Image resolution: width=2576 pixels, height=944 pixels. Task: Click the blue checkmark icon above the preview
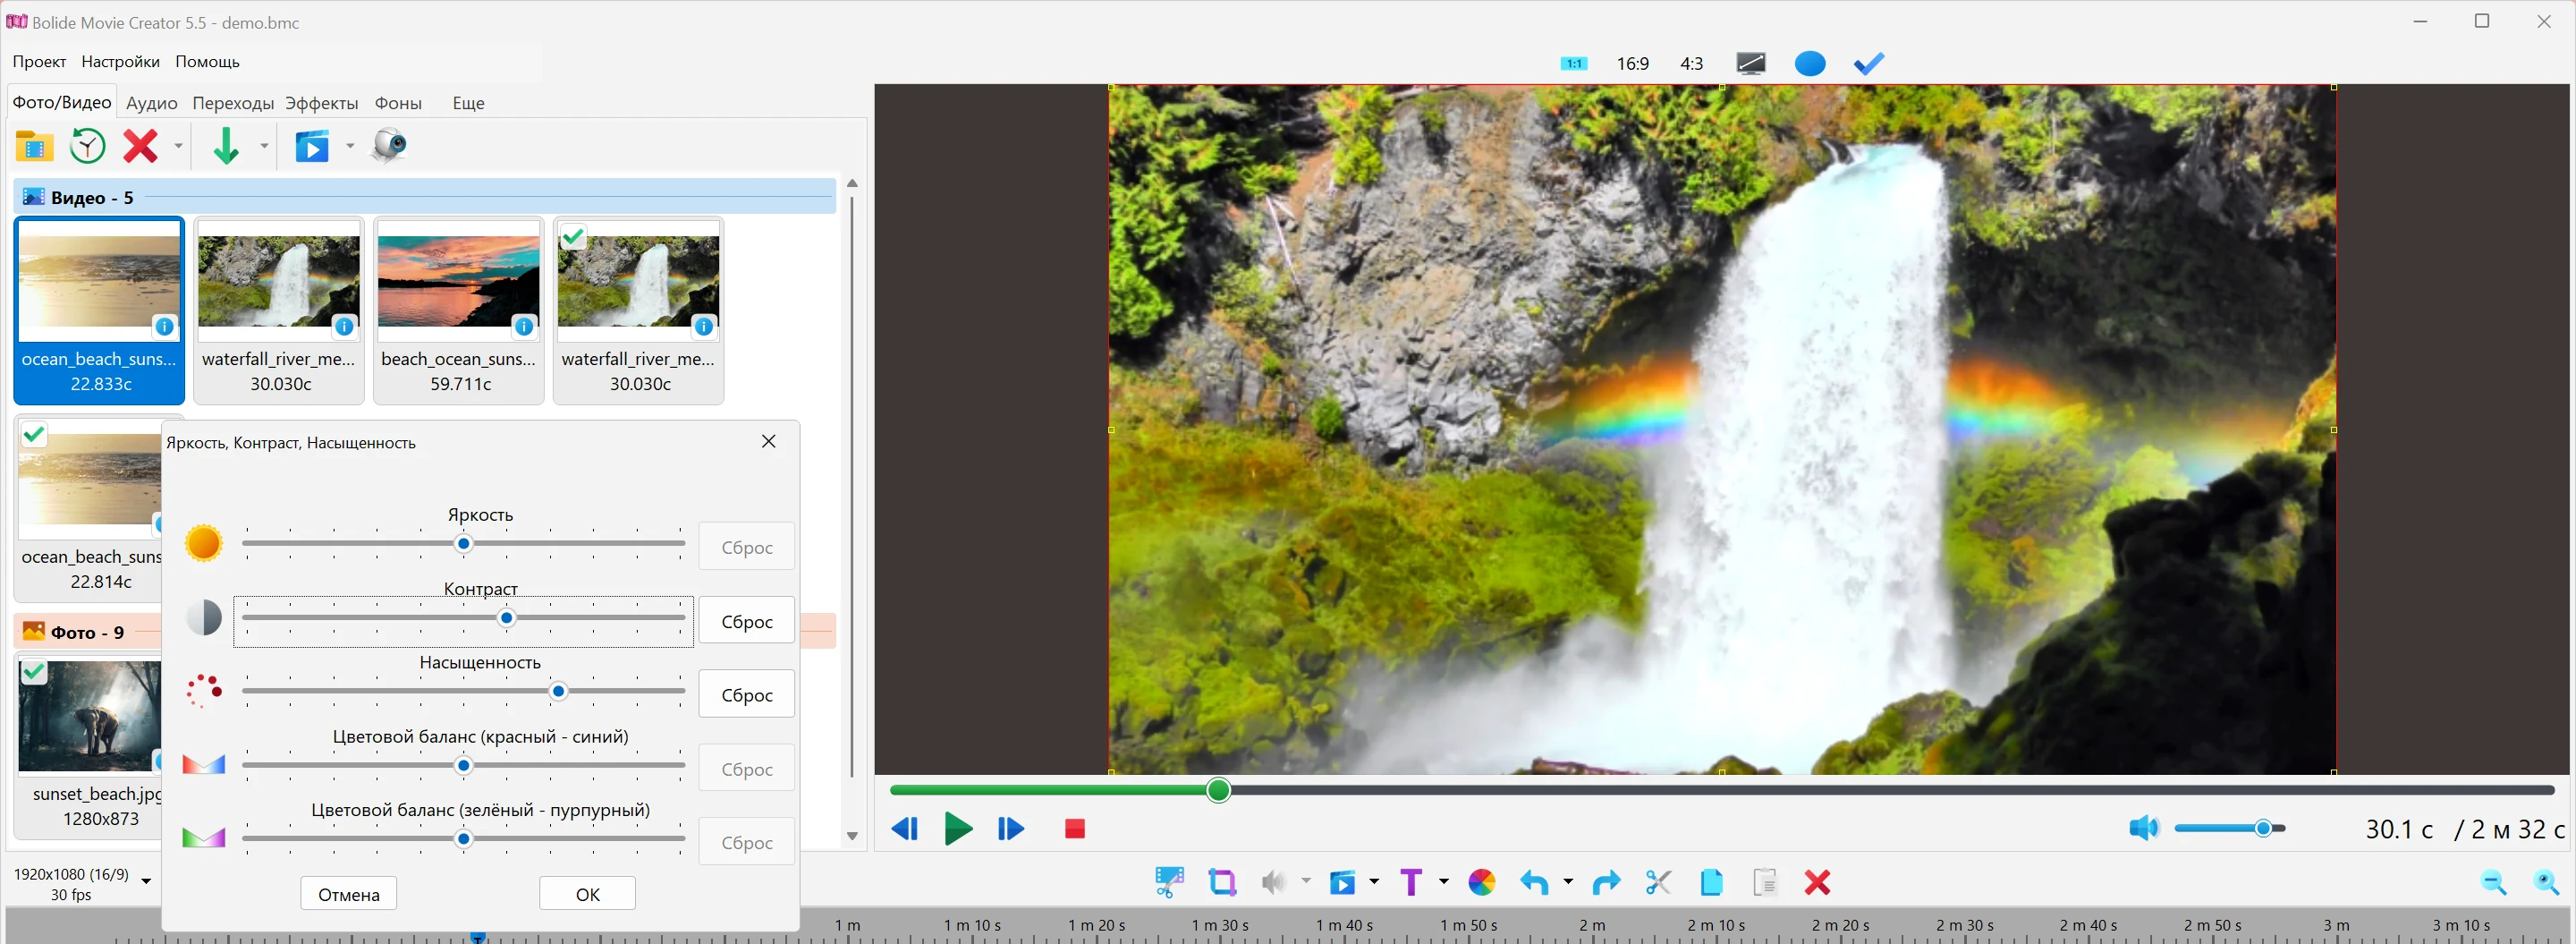1868,64
